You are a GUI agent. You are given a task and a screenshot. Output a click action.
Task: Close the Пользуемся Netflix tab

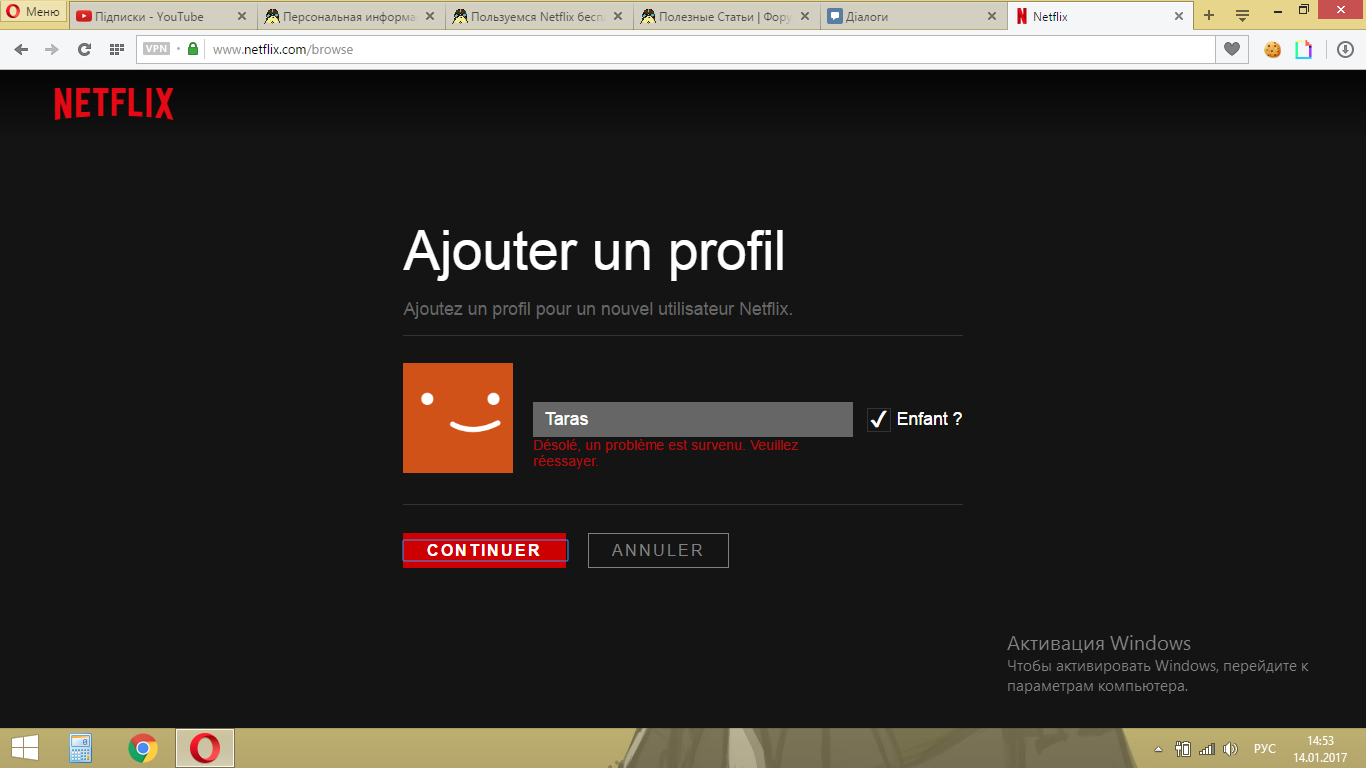pos(617,16)
